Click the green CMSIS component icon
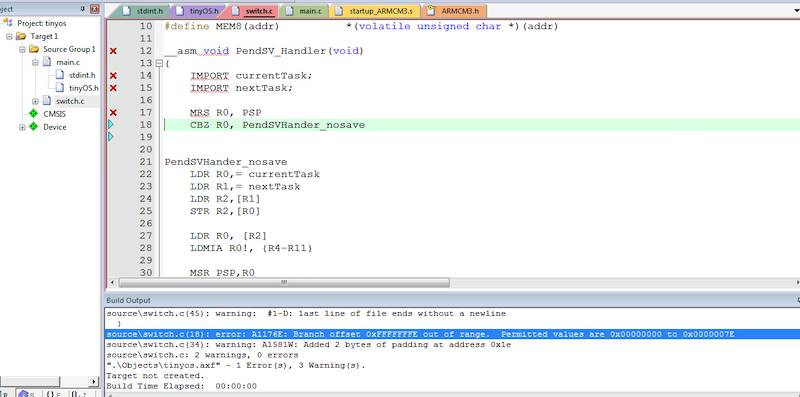 (x=34, y=114)
